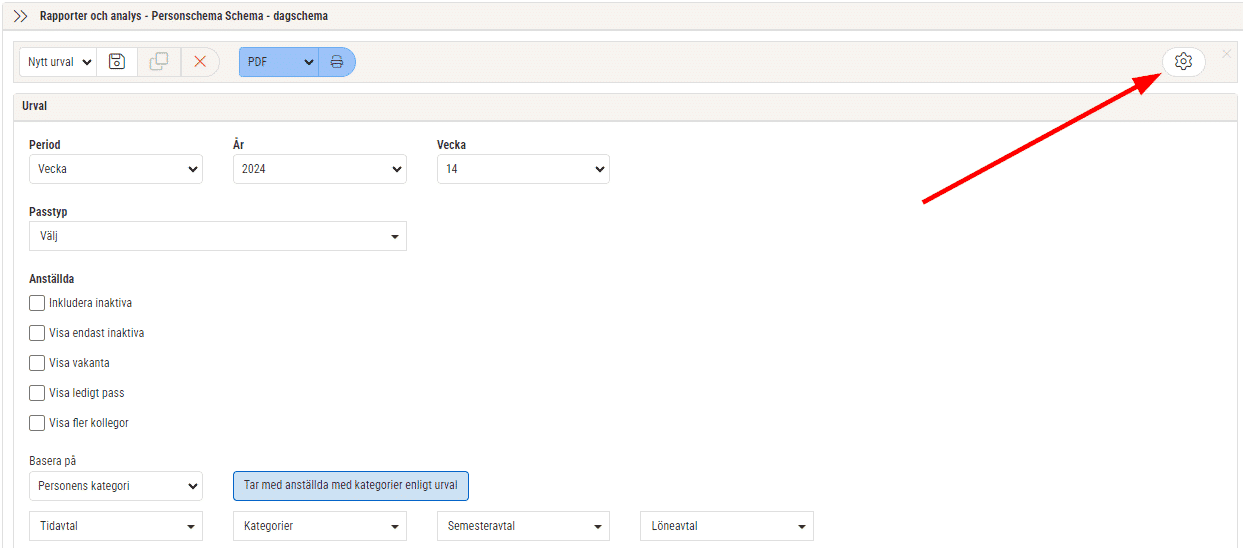Tick Visa ledigt pass checkbox
1243x548 pixels.
(x=37, y=393)
